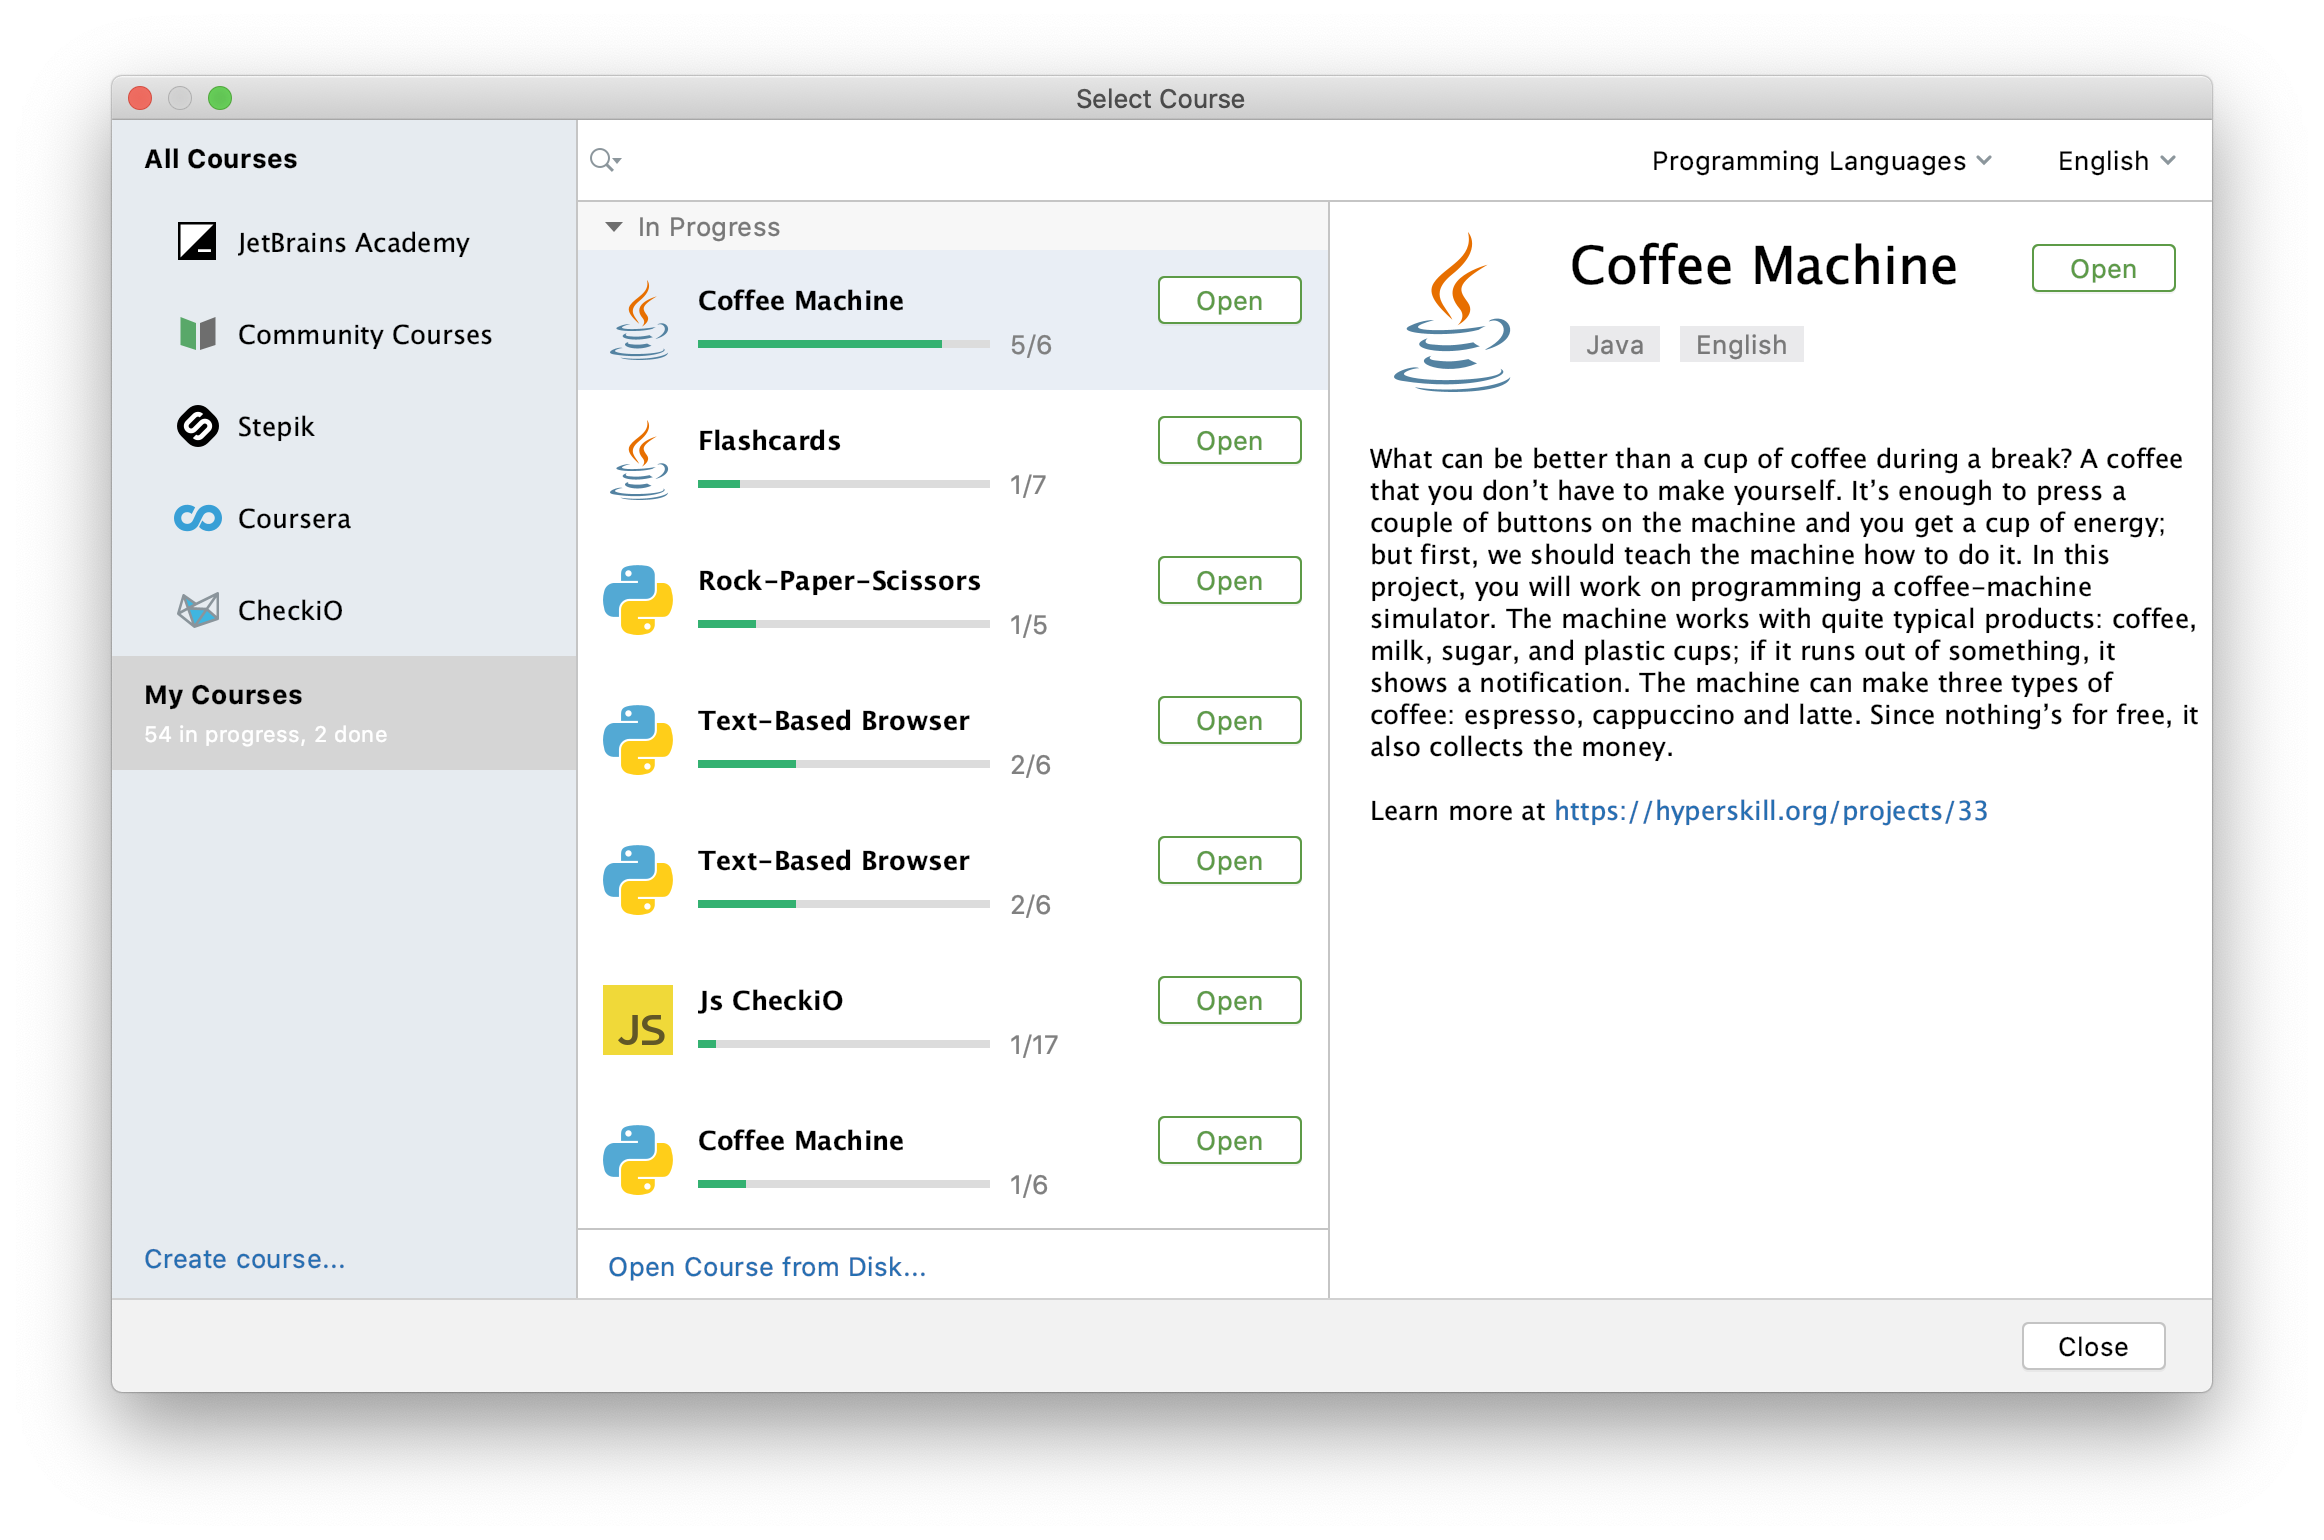Select CheckiO in the sidebar
The image size is (2324, 1540).
point(344,610)
